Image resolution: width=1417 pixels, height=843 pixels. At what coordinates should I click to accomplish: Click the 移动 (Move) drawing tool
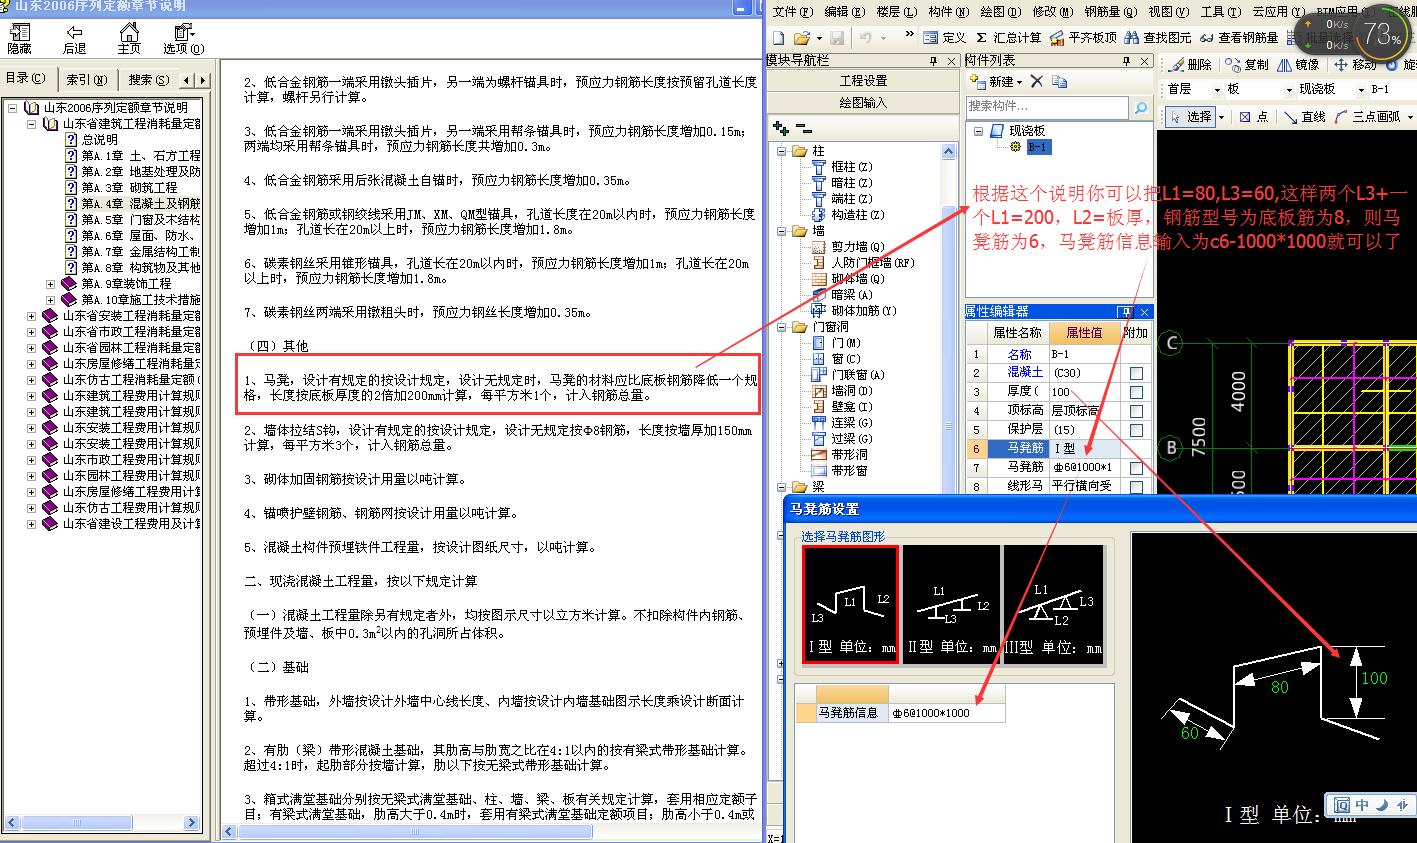point(1355,64)
